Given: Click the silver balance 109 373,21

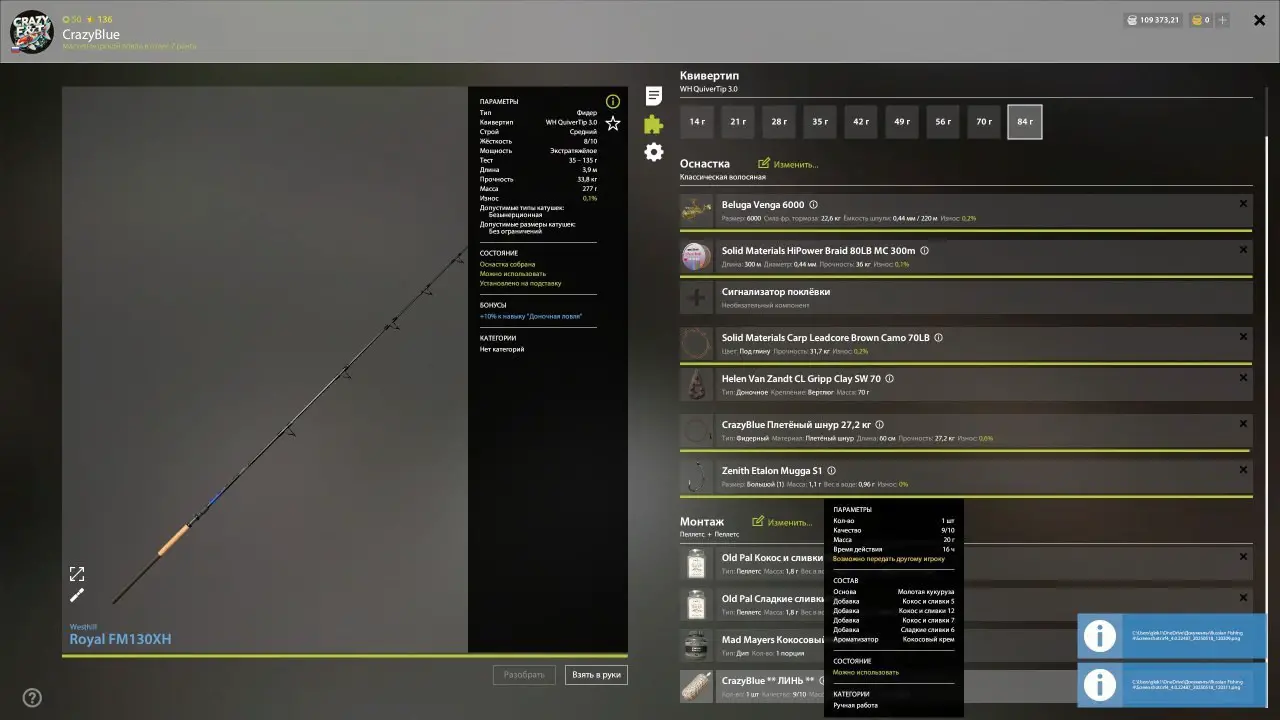Looking at the screenshot, I should (1152, 20).
